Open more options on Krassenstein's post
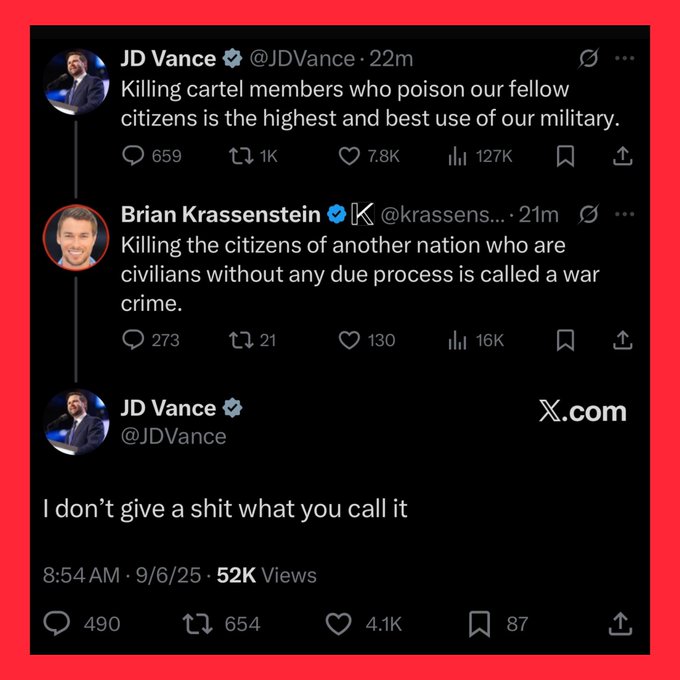 point(624,214)
